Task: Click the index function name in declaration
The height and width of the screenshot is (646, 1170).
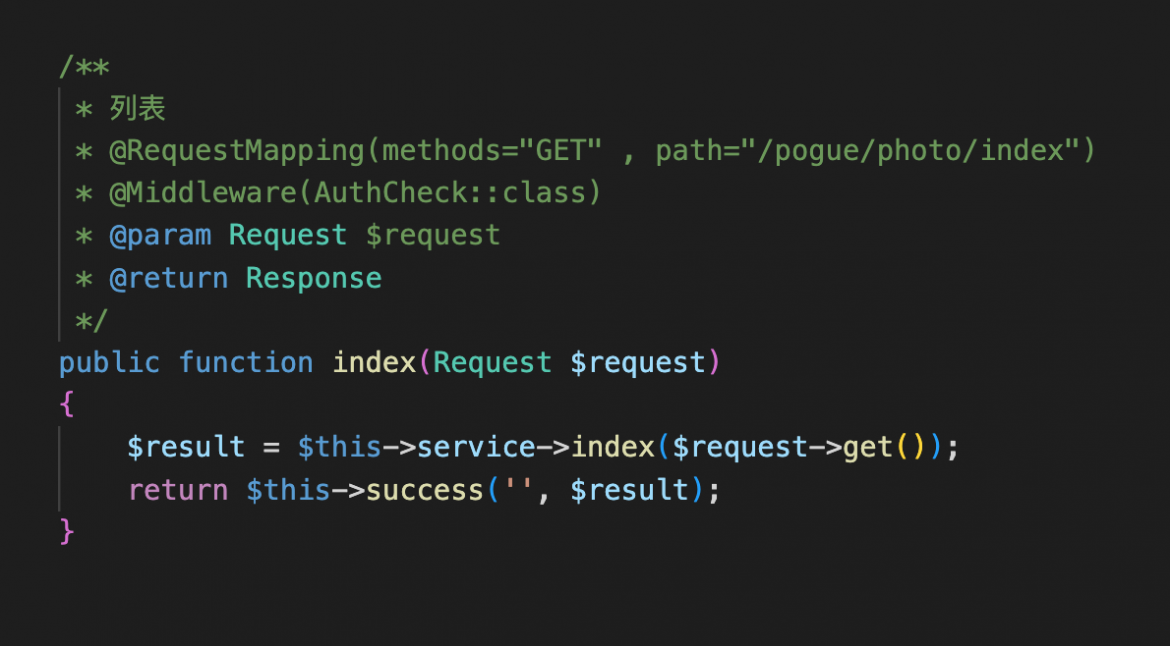Action: click(x=374, y=362)
